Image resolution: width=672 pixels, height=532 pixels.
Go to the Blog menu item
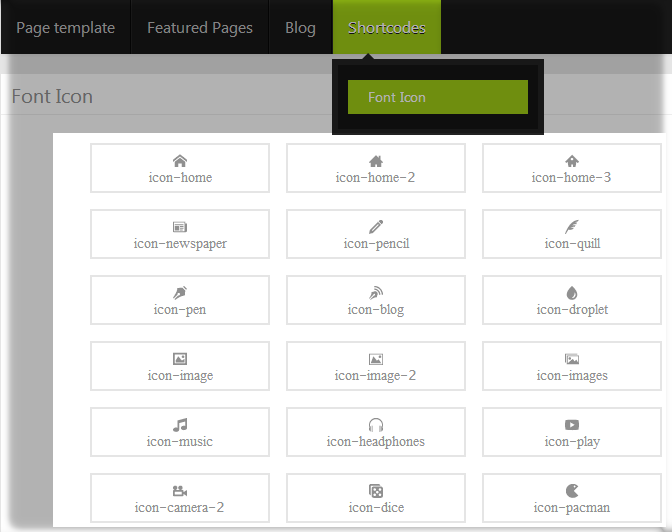[x=300, y=28]
